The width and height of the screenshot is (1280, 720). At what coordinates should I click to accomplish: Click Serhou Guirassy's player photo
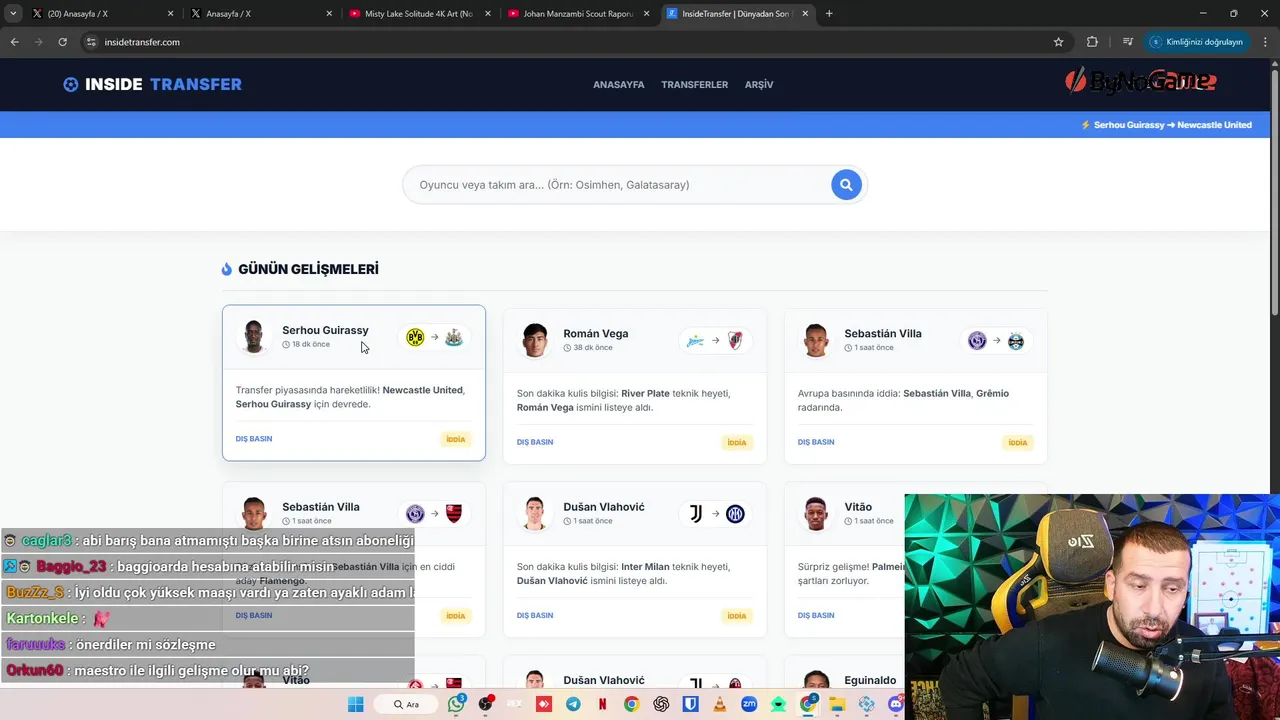pos(253,337)
